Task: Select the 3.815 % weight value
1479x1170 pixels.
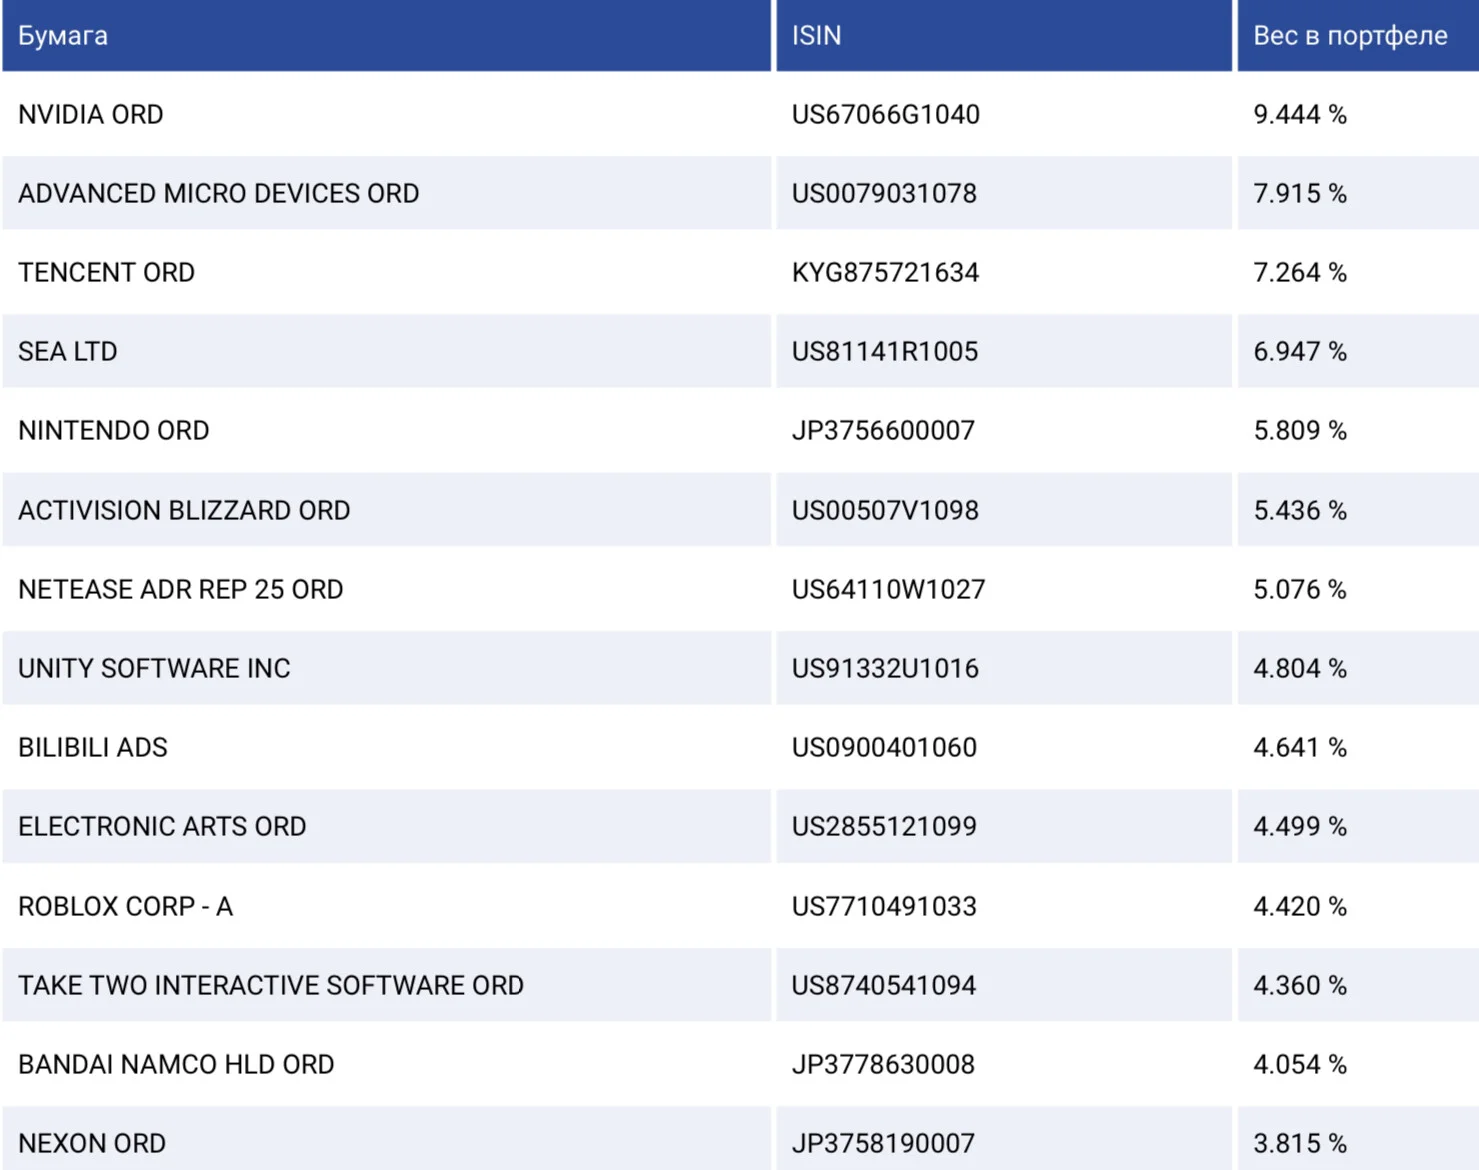Action: [1300, 1144]
